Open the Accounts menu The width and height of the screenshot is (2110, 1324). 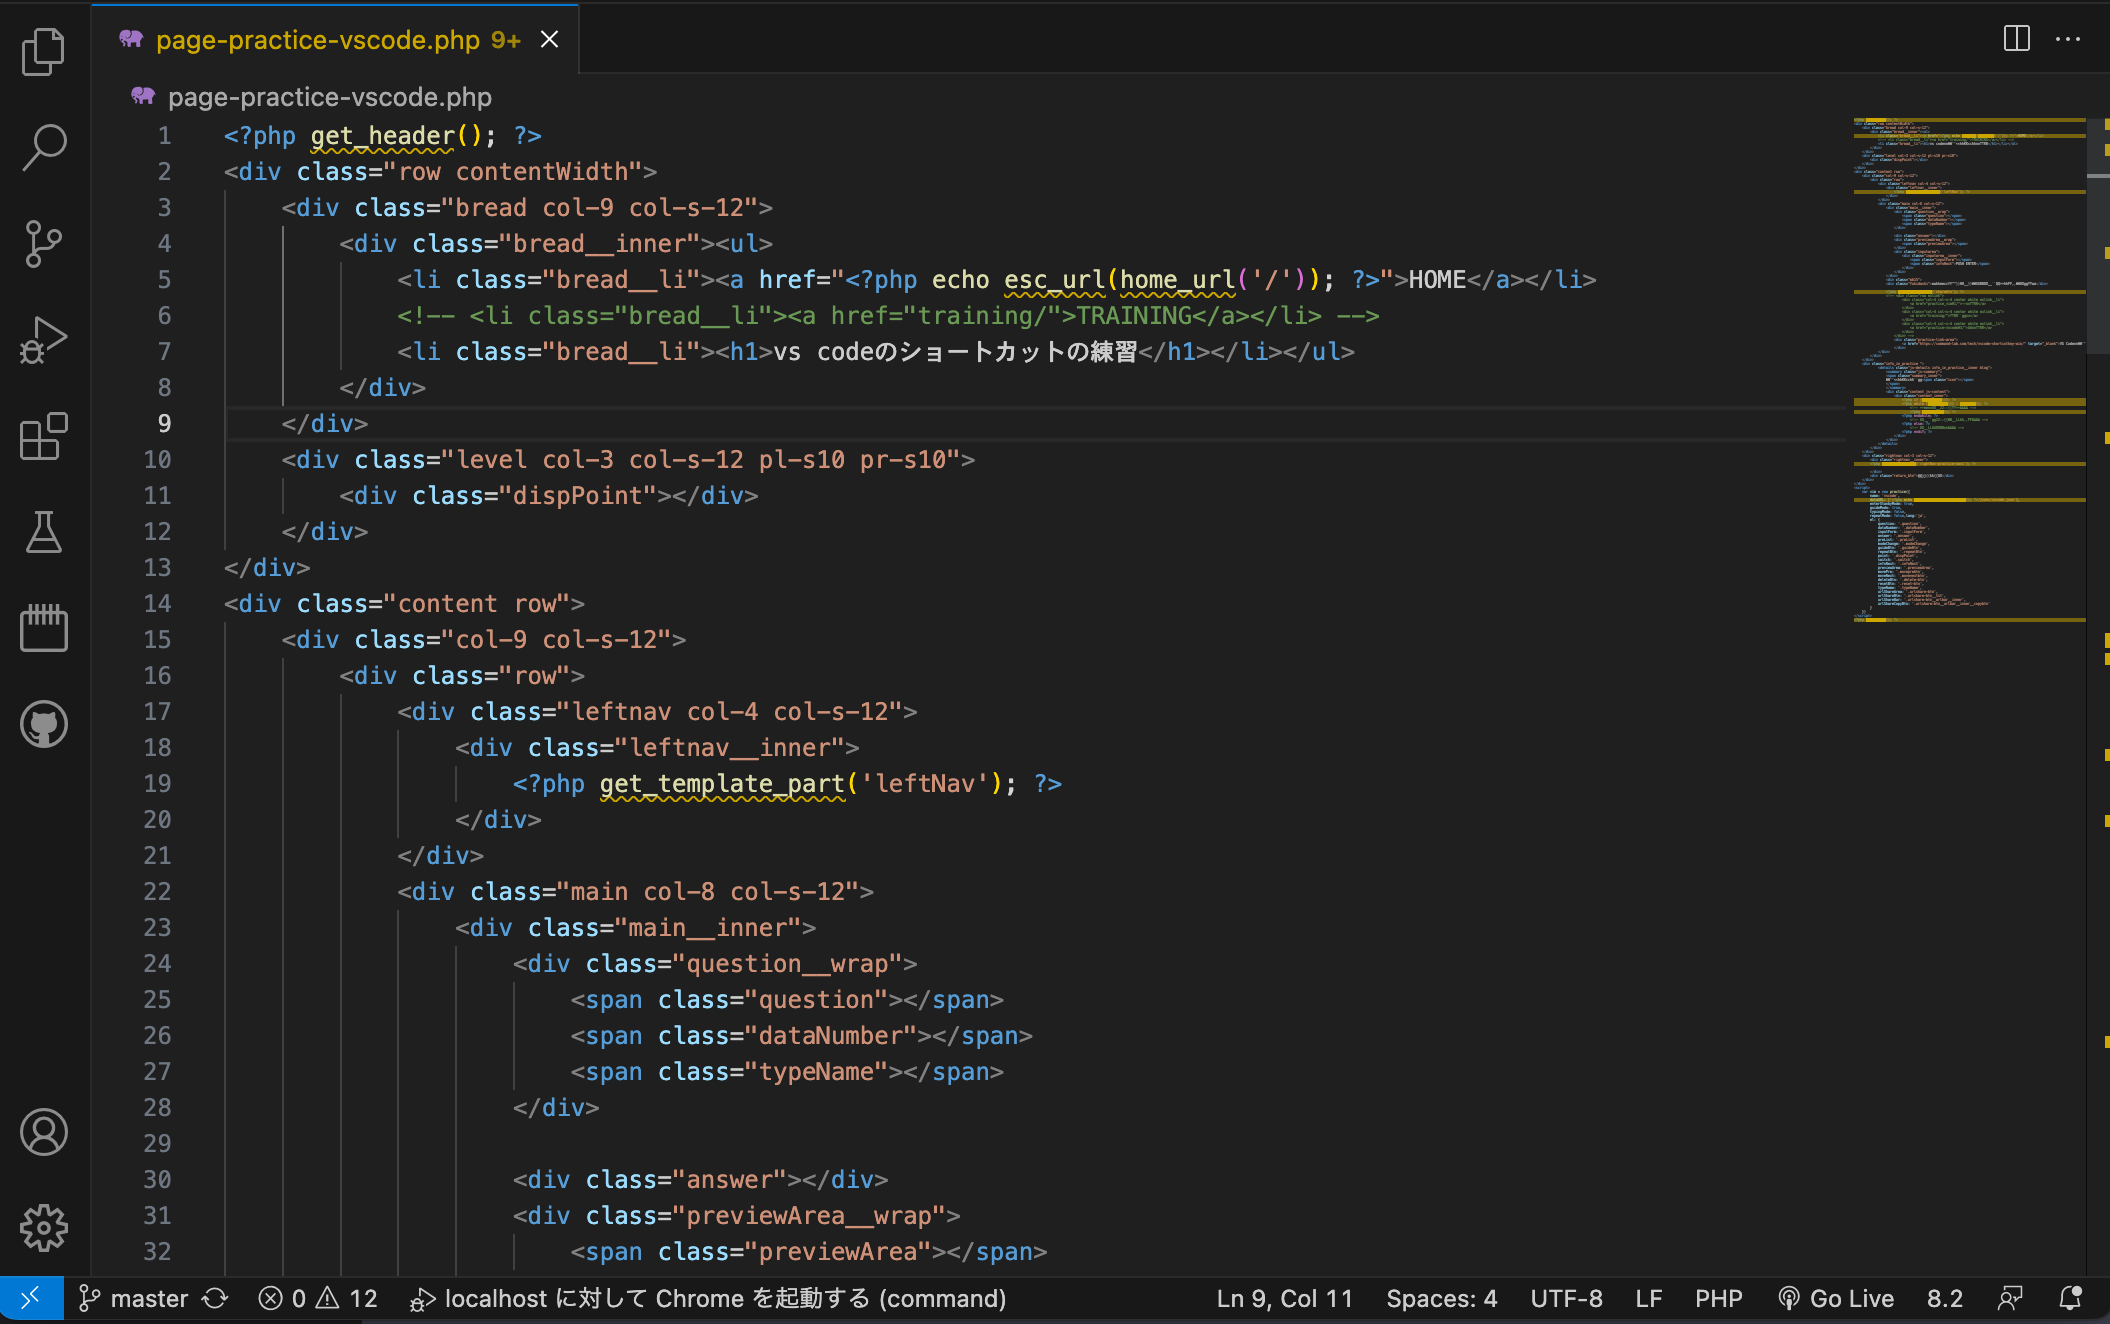tap(44, 1132)
